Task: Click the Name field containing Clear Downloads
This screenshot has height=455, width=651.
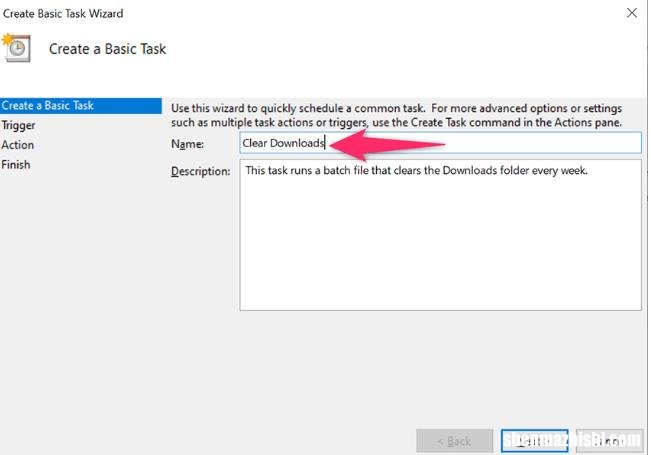Action: (x=440, y=143)
